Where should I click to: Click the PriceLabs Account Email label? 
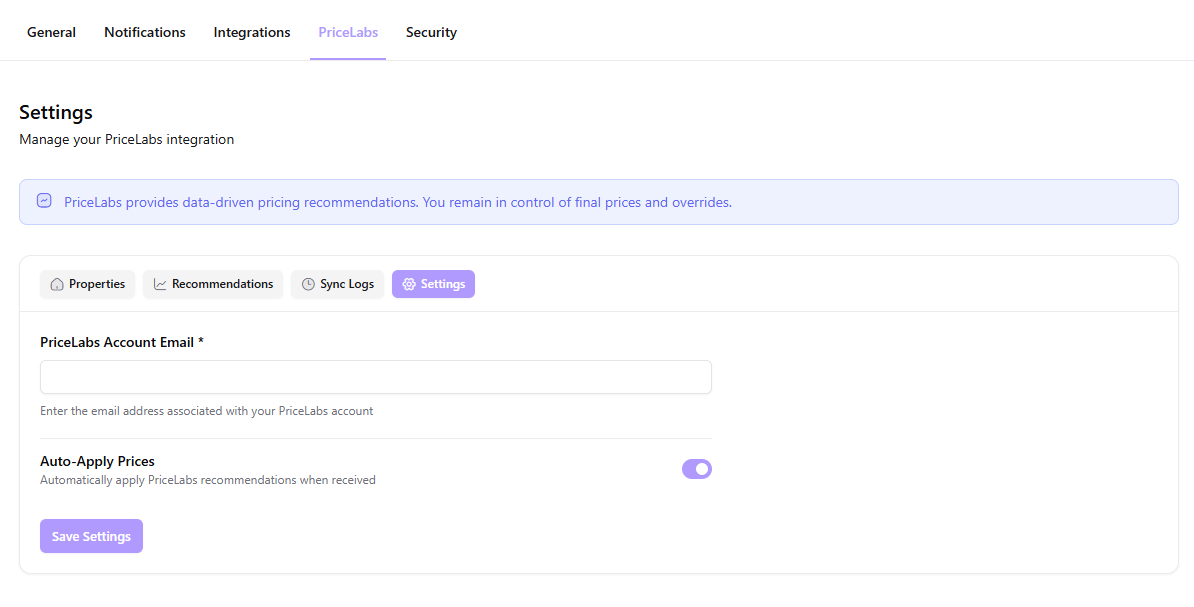tap(121, 342)
